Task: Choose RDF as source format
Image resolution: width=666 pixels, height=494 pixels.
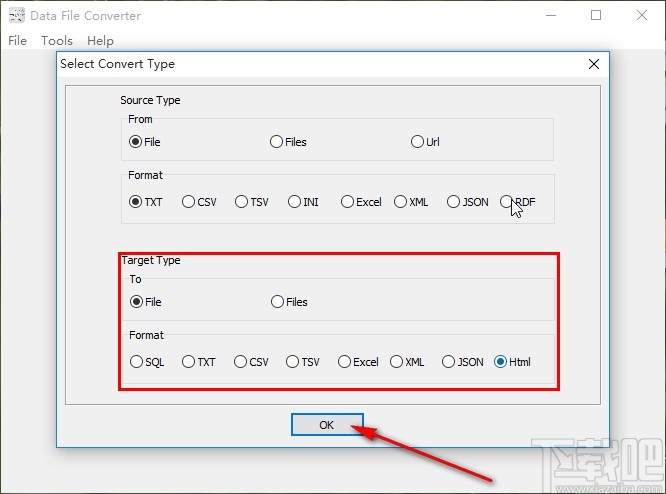Action: point(518,202)
